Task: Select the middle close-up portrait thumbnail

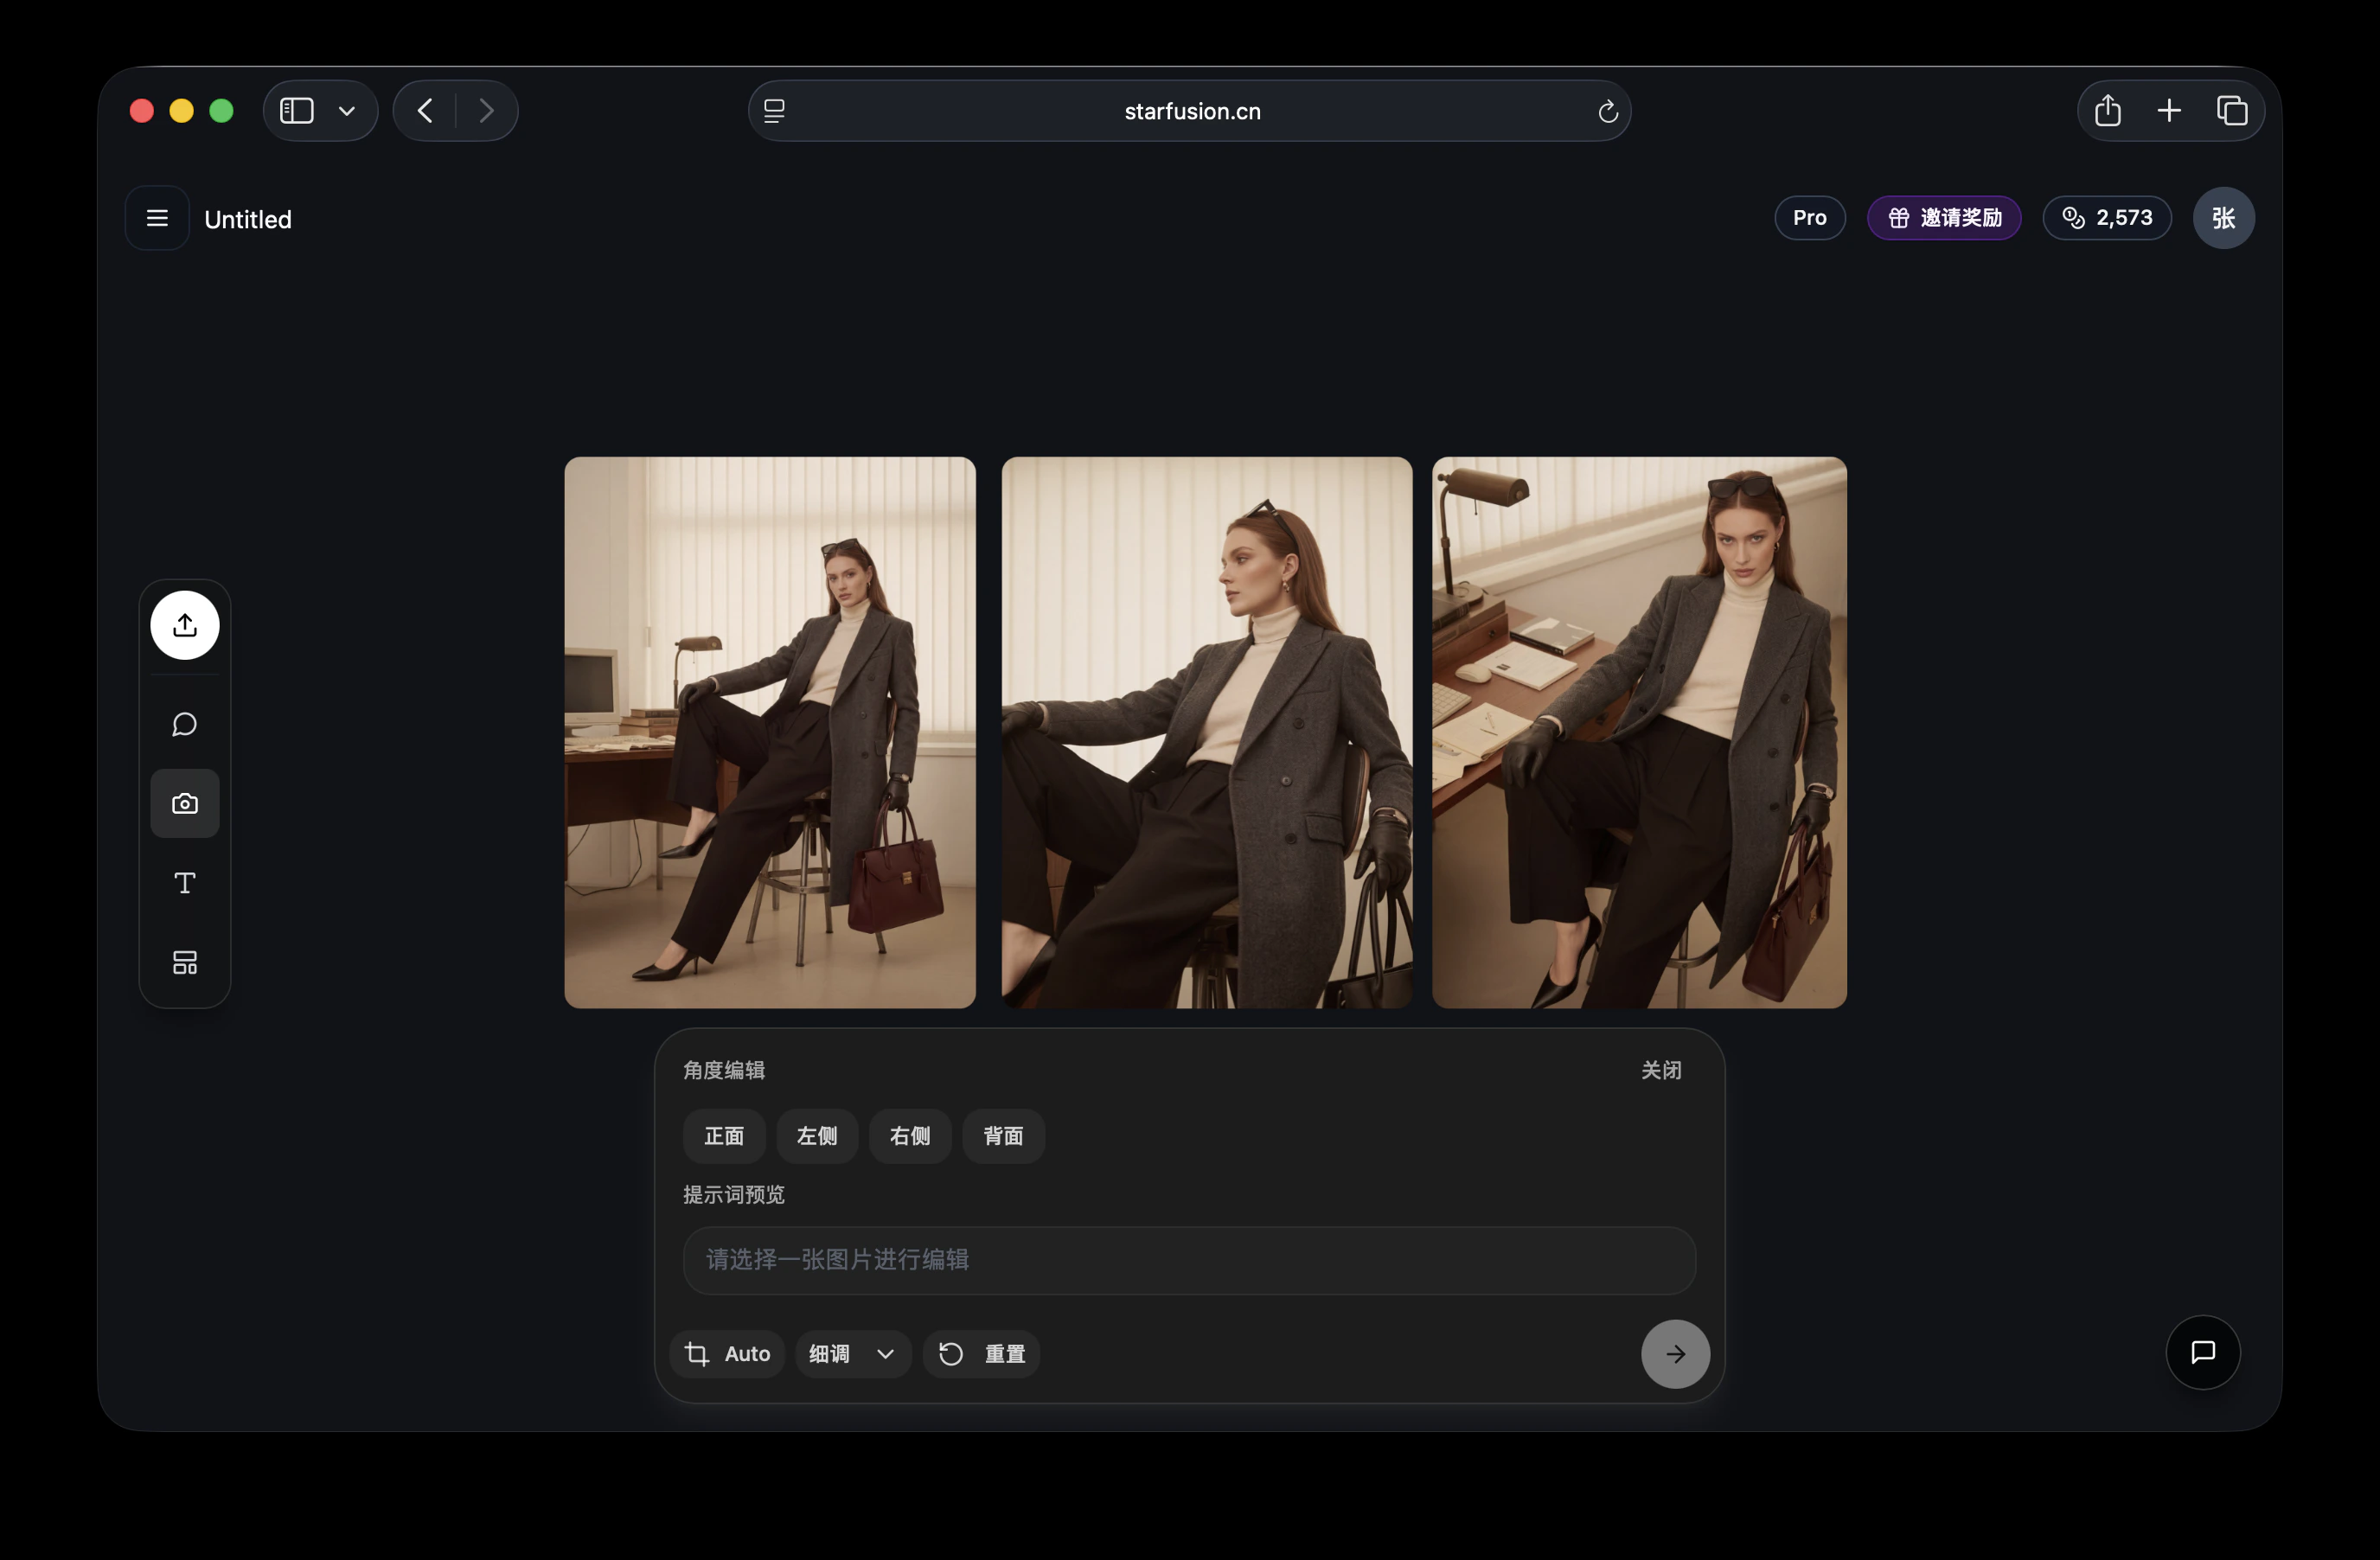Action: pos(1206,732)
